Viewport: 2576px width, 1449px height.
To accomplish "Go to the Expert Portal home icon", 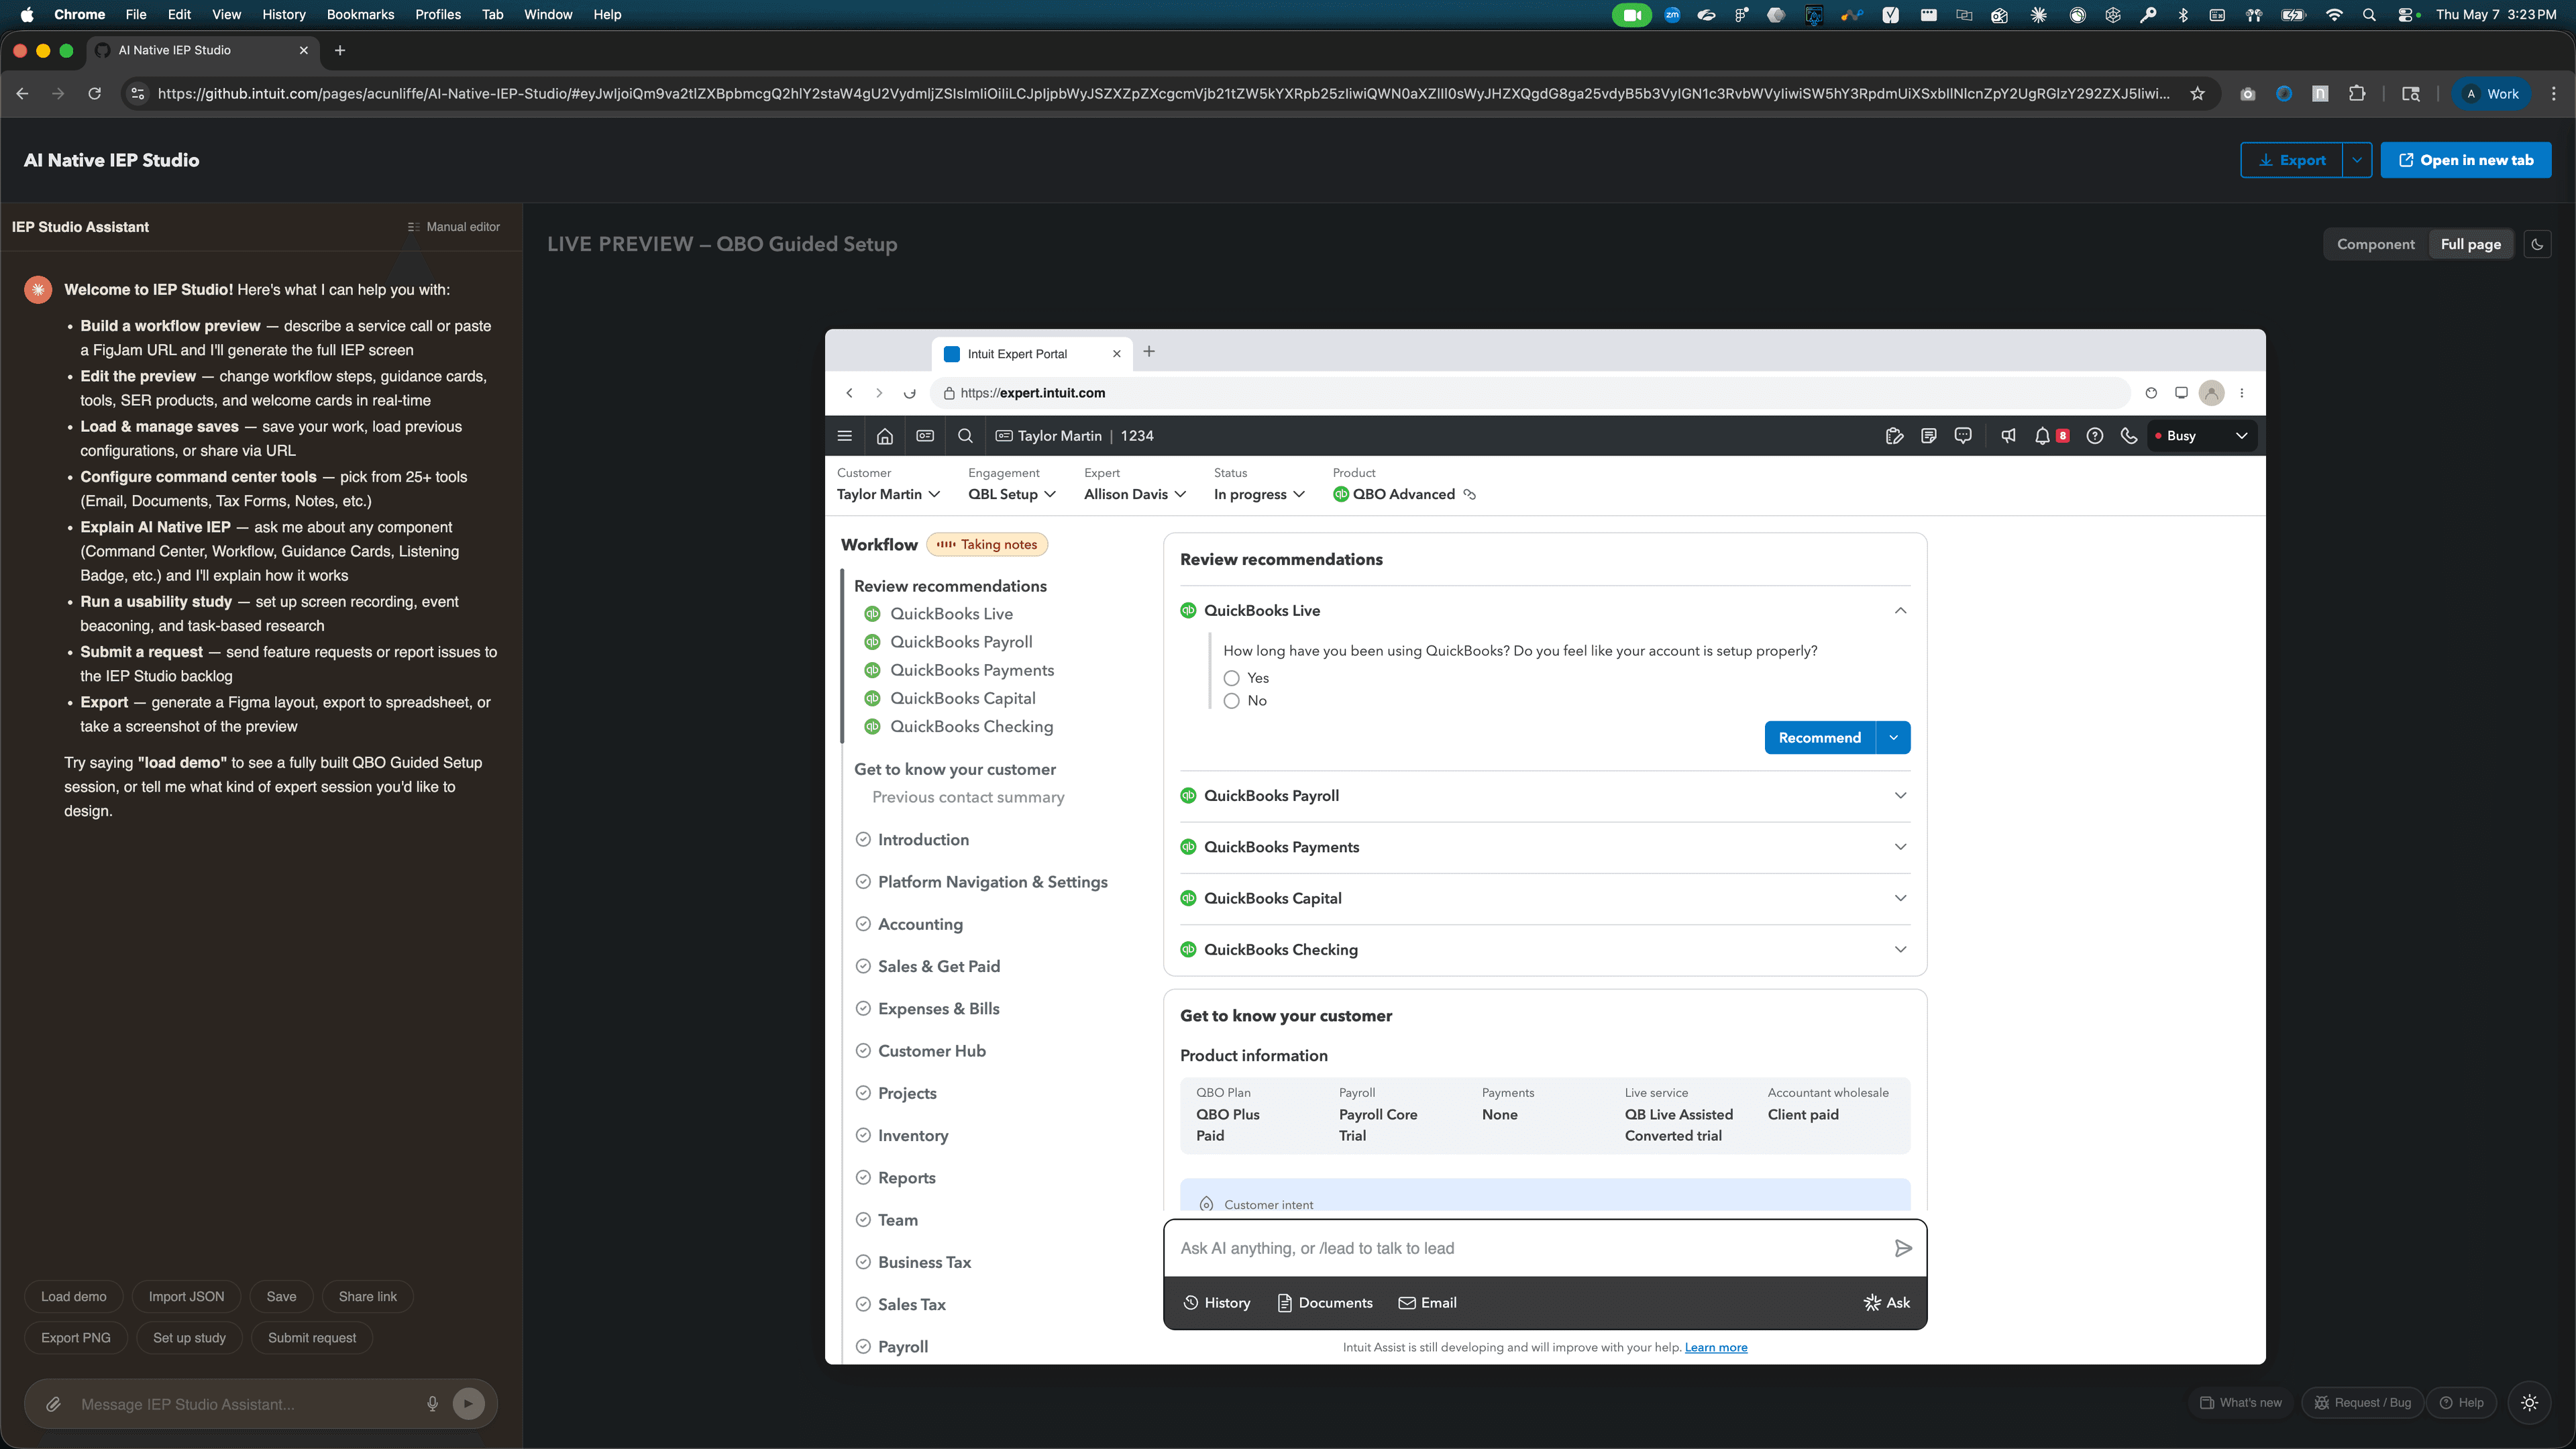I will click(x=885, y=436).
